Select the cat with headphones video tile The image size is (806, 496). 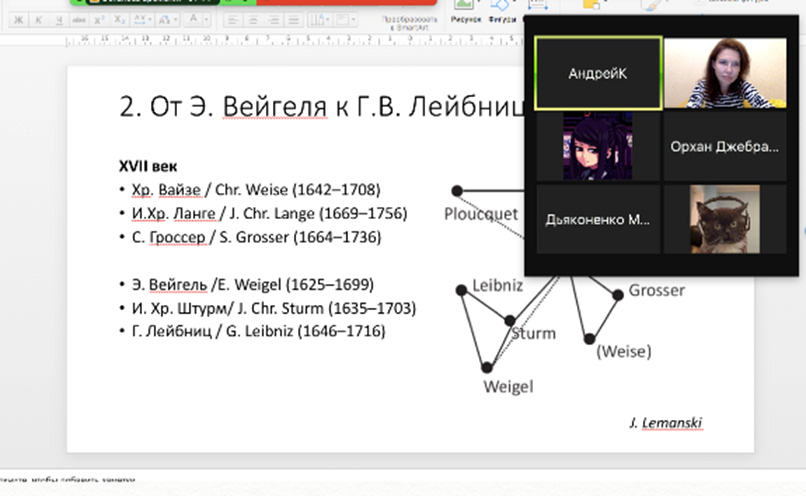[x=724, y=217]
